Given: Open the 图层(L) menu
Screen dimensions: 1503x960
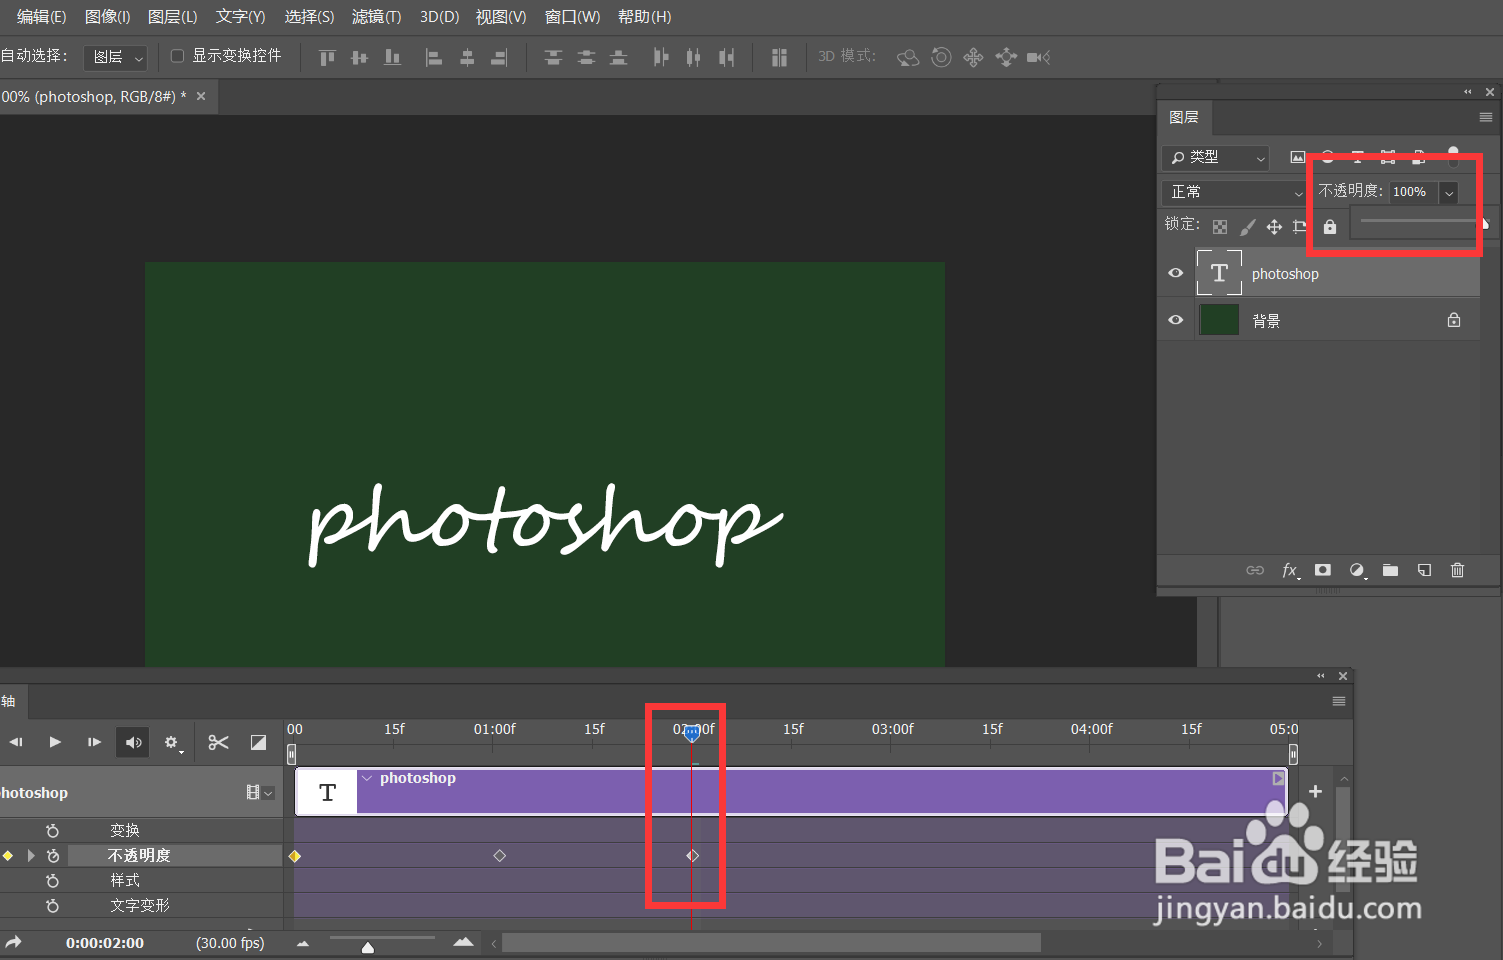Looking at the screenshot, I should 172,17.
